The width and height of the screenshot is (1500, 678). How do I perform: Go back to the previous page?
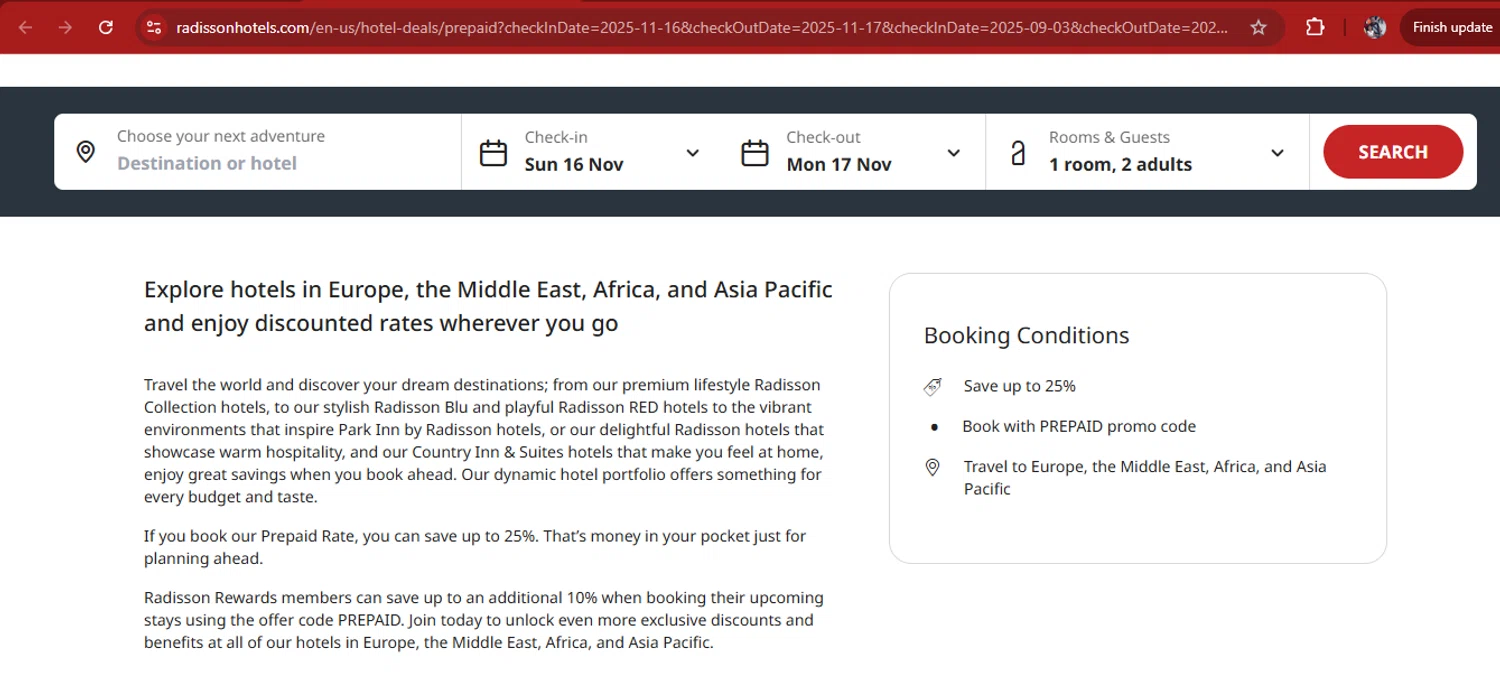[x=26, y=27]
